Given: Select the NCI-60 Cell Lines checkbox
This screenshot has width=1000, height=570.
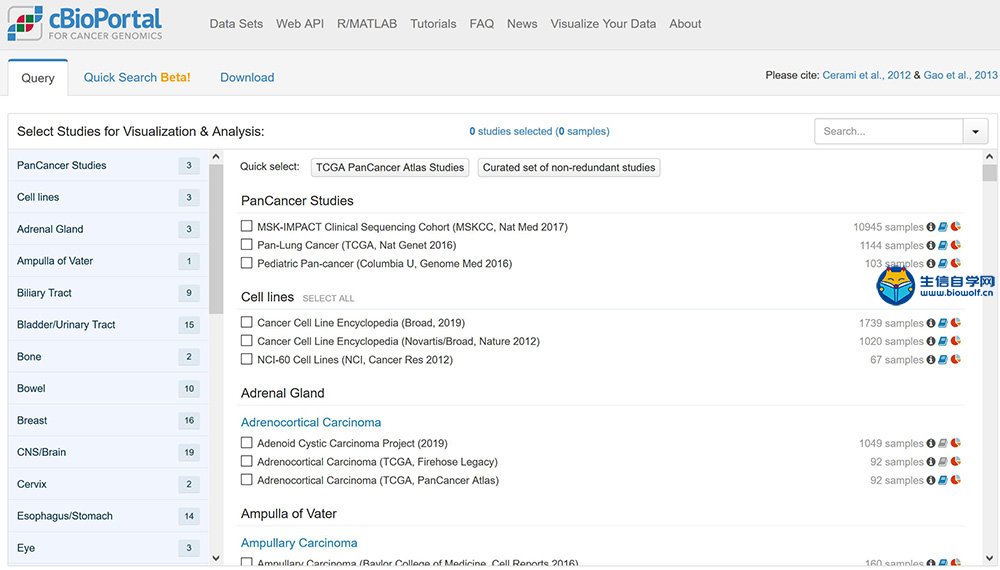Looking at the screenshot, I should click(247, 359).
